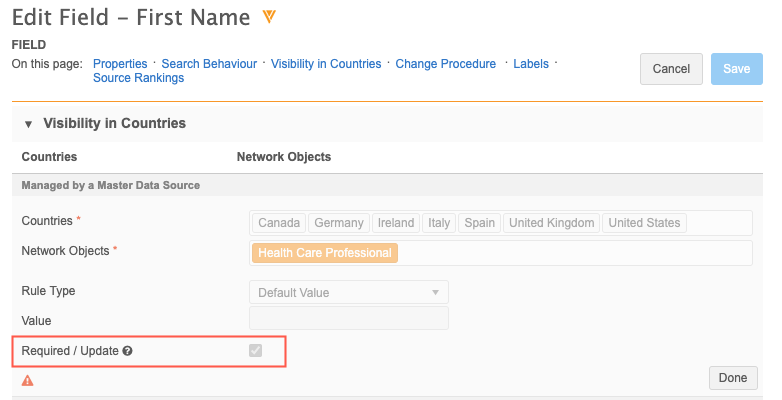The width and height of the screenshot is (782, 400).
Task: Click the Value input field
Action: coord(348,319)
